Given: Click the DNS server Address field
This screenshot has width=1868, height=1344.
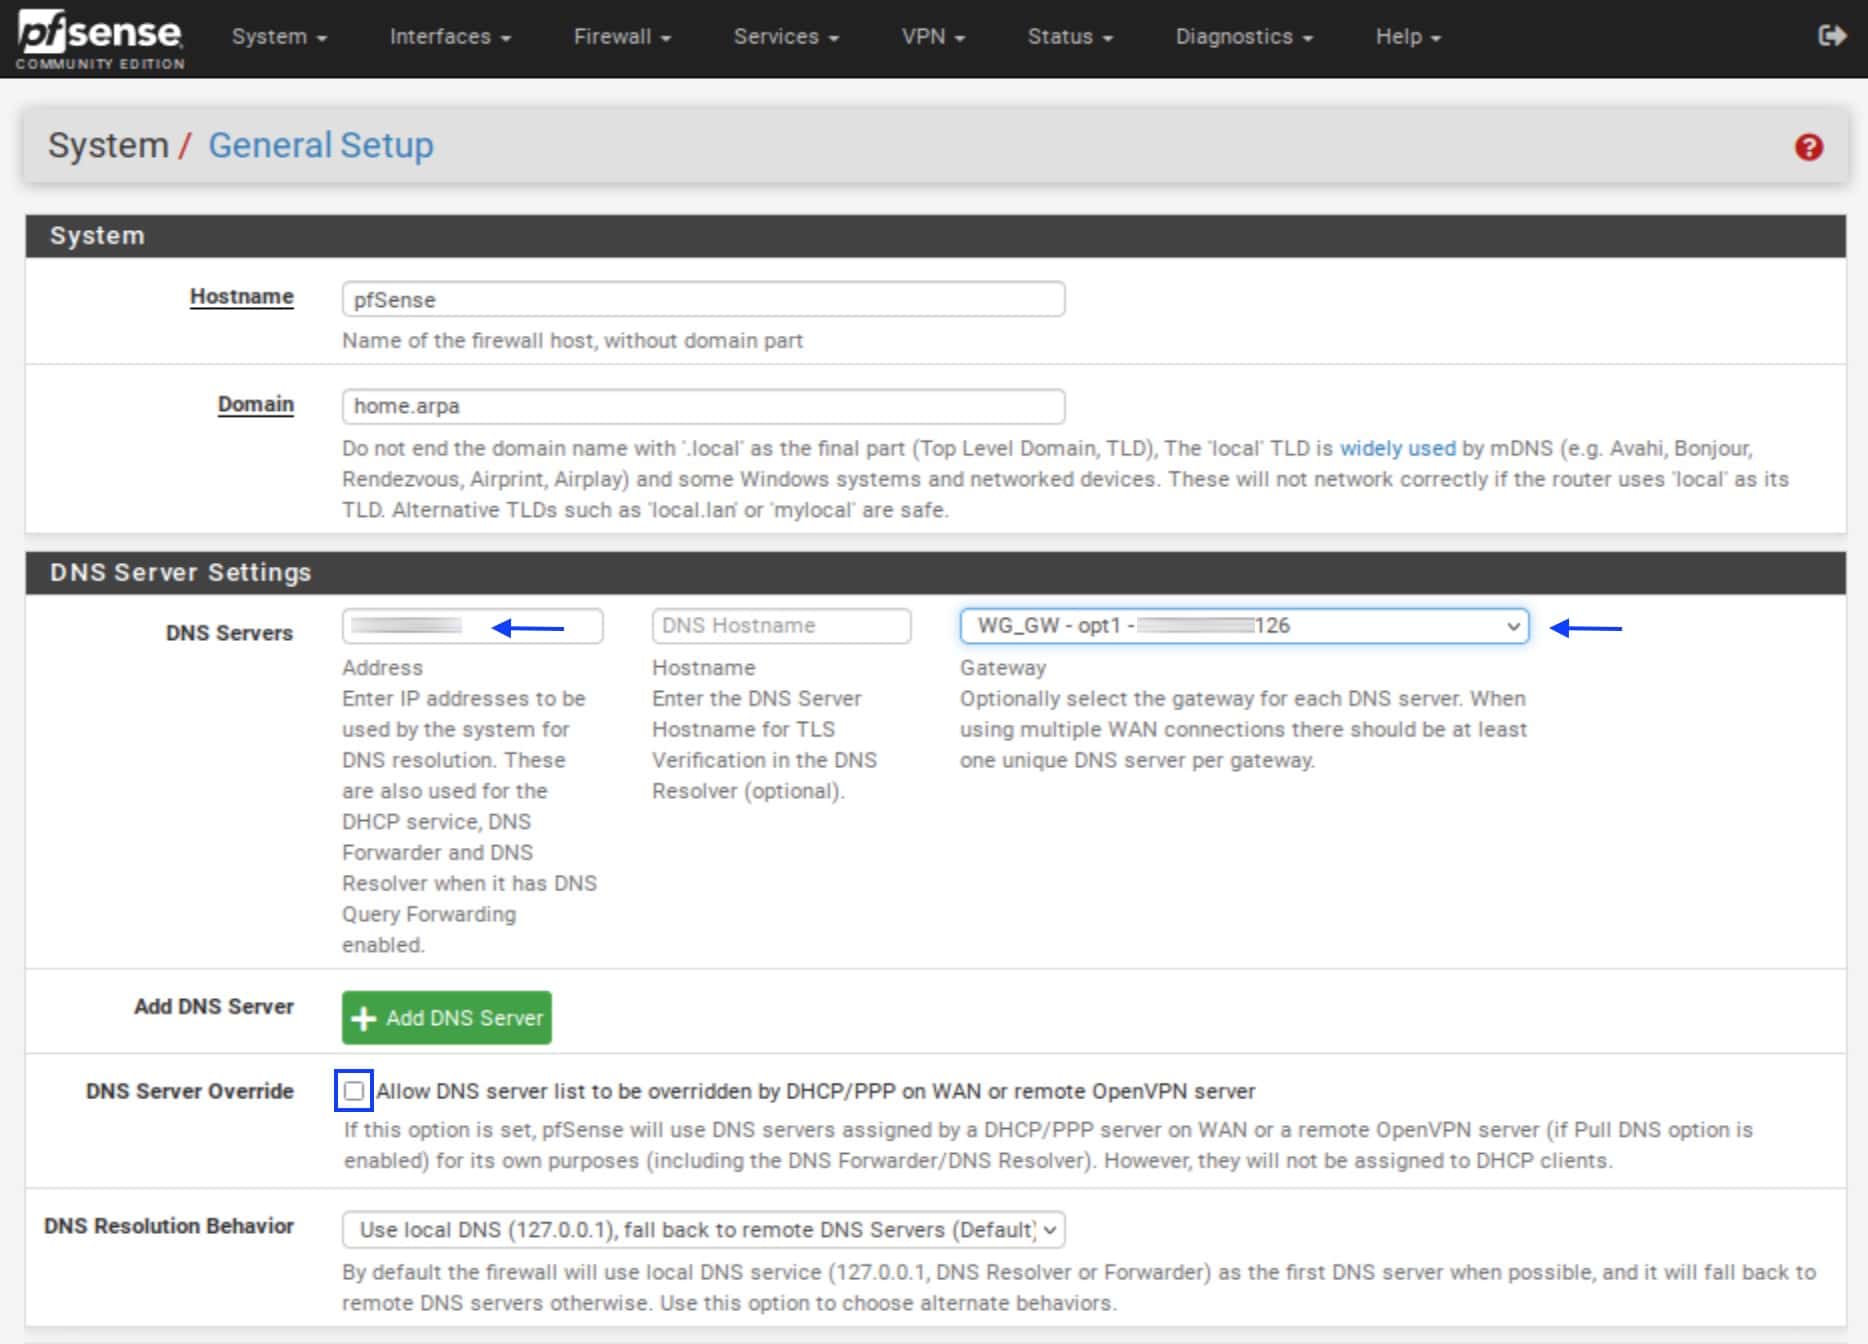Looking at the screenshot, I should click(472, 626).
